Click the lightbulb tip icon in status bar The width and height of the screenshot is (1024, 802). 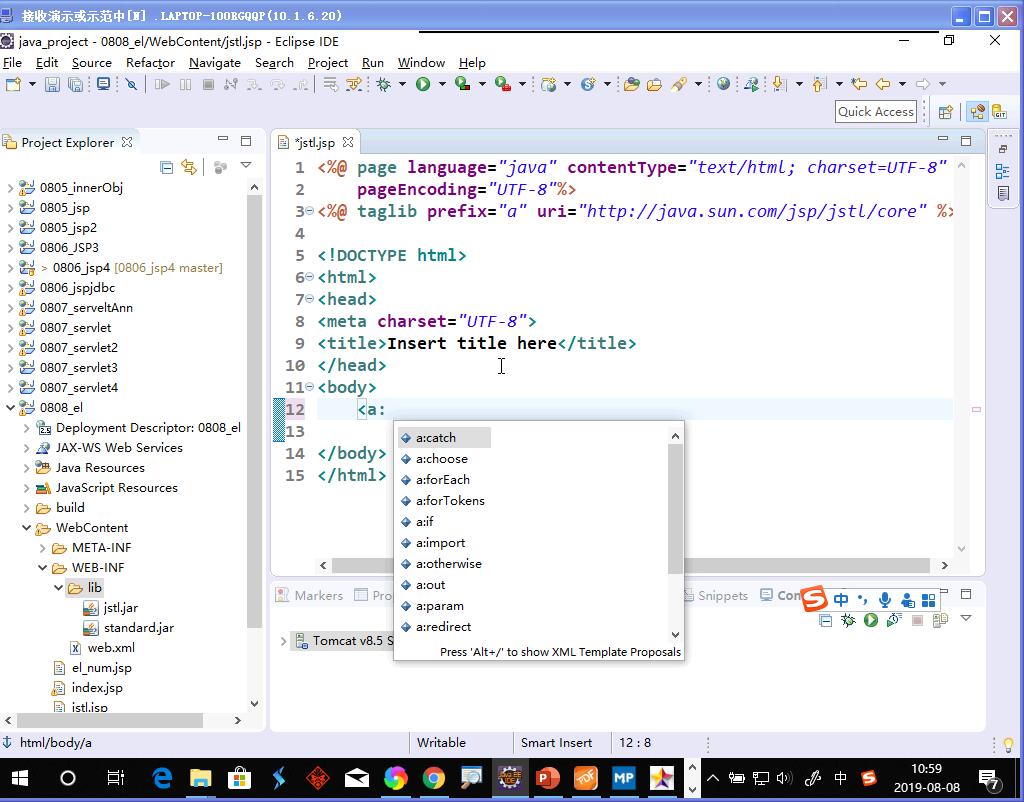pyautogui.click(x=1008, y=744)
